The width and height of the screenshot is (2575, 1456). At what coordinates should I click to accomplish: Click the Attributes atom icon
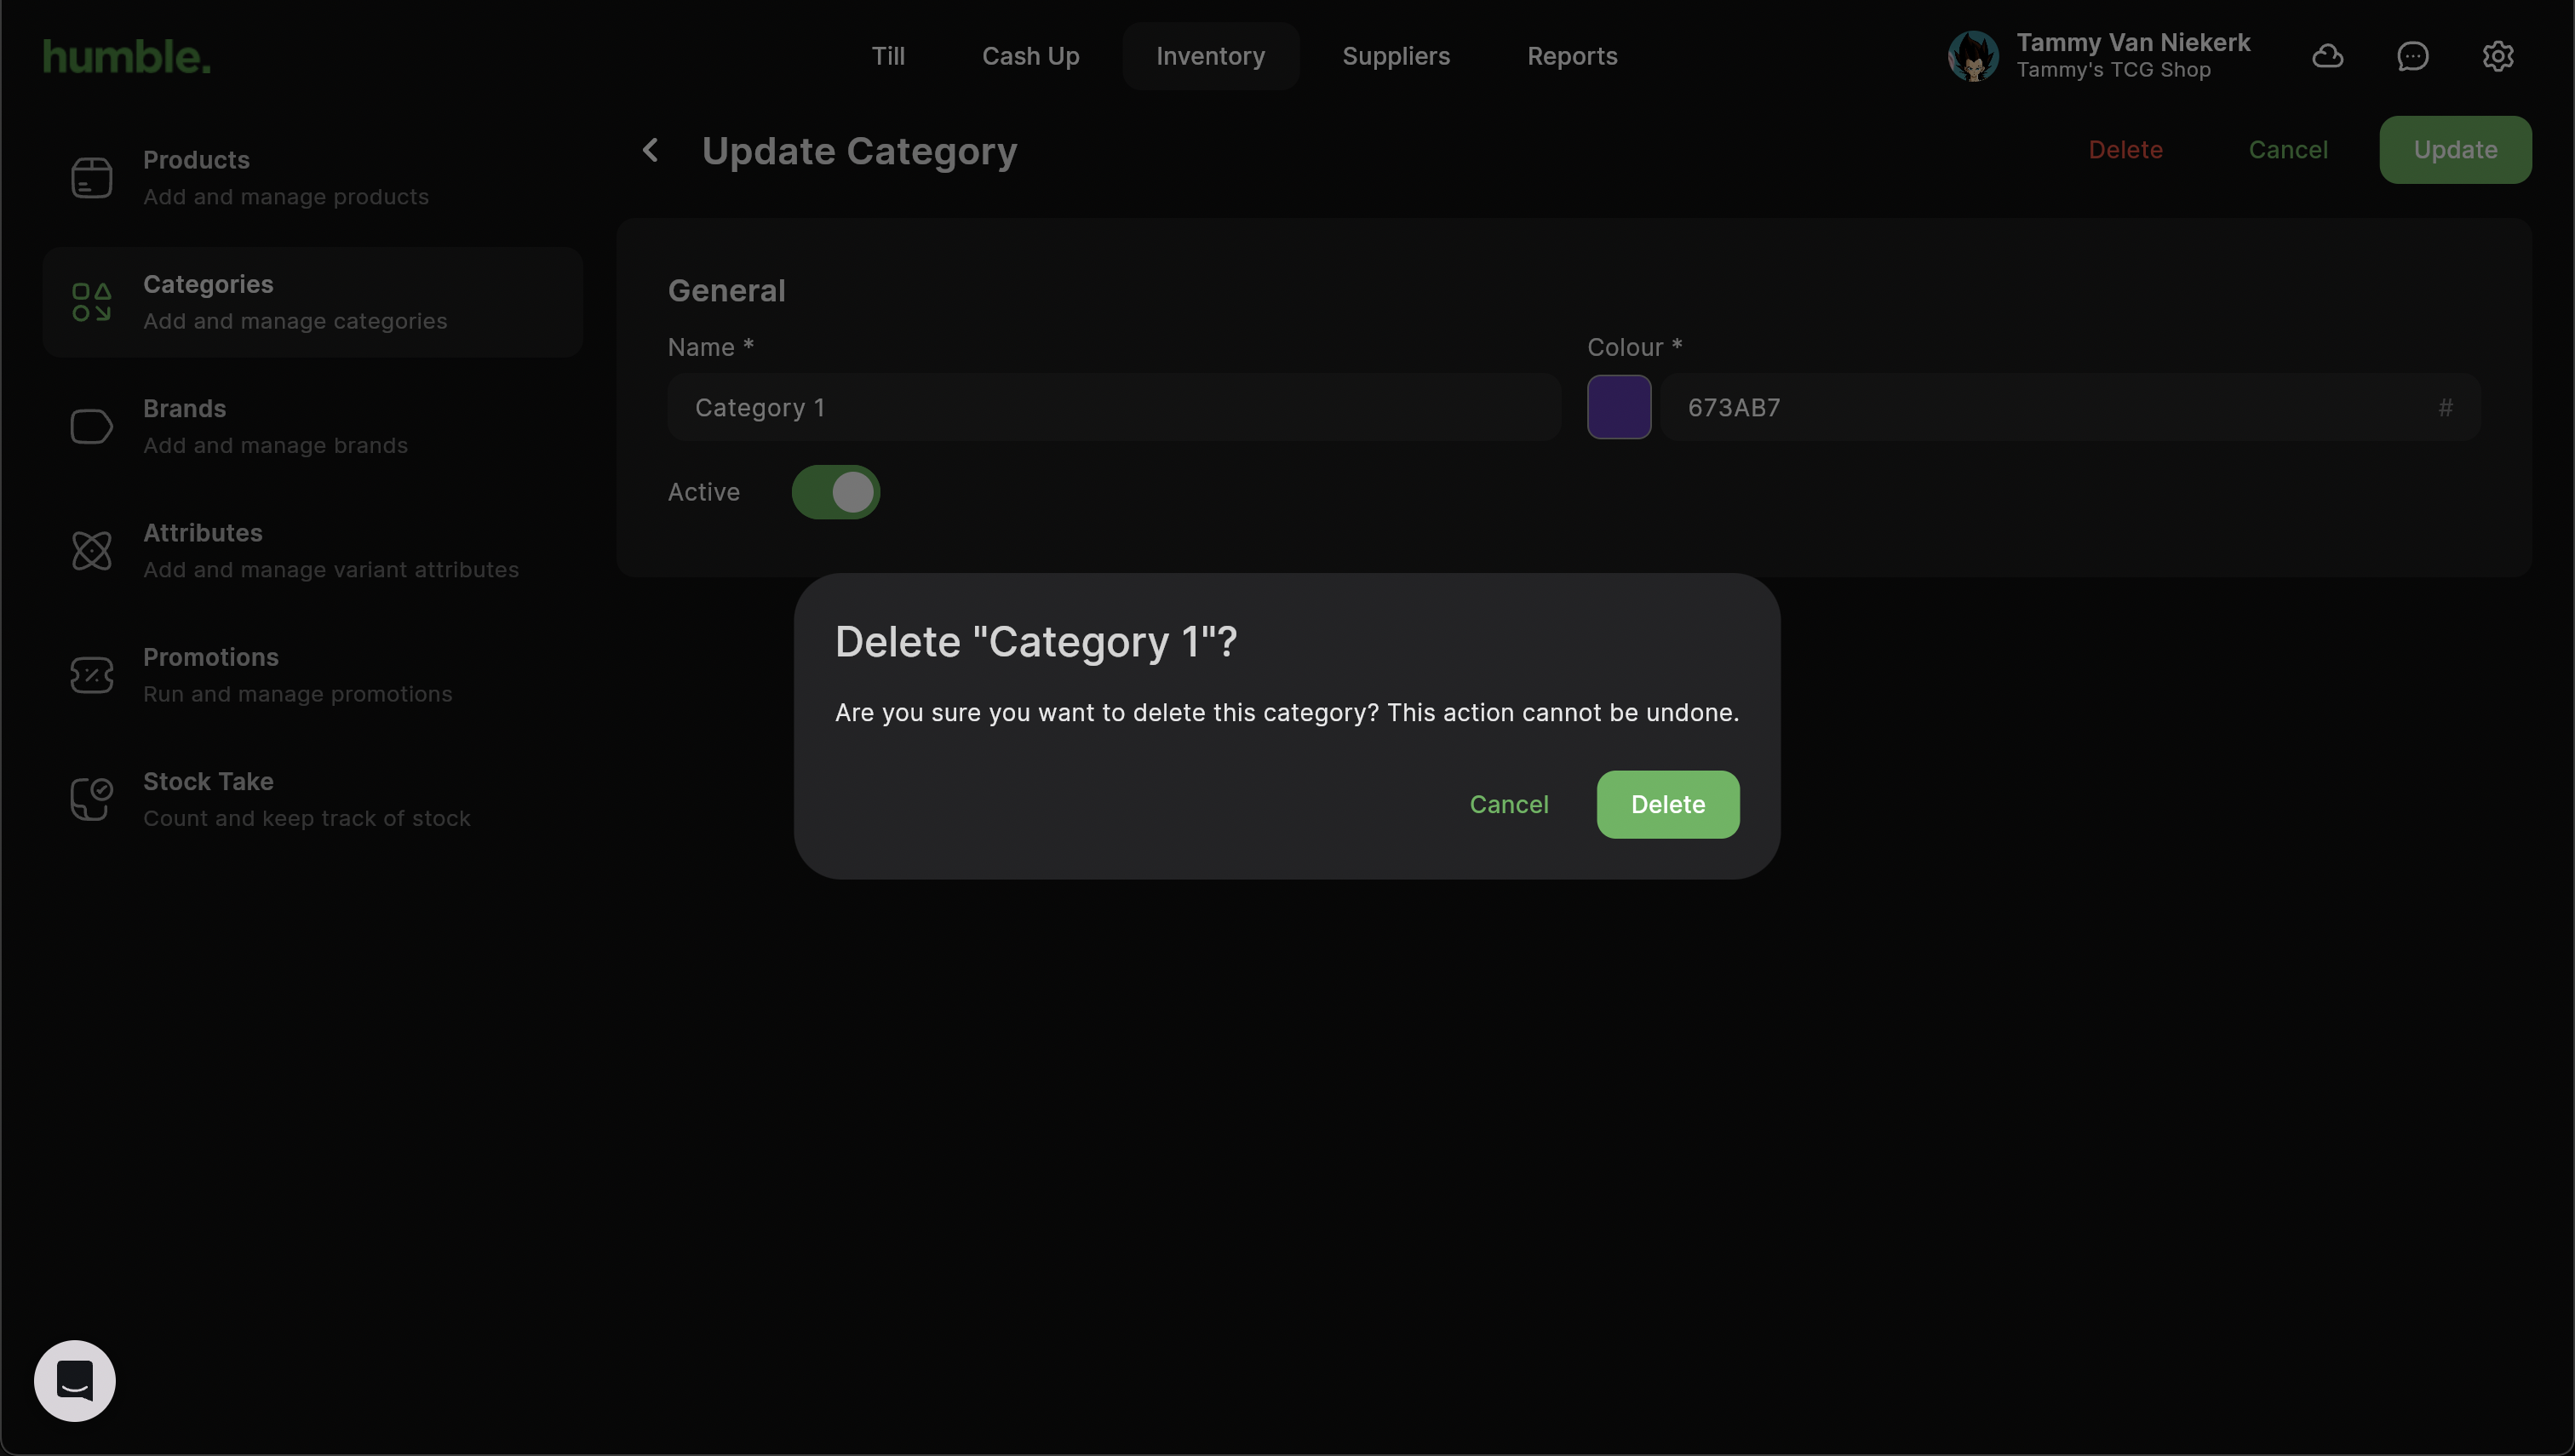91,551
